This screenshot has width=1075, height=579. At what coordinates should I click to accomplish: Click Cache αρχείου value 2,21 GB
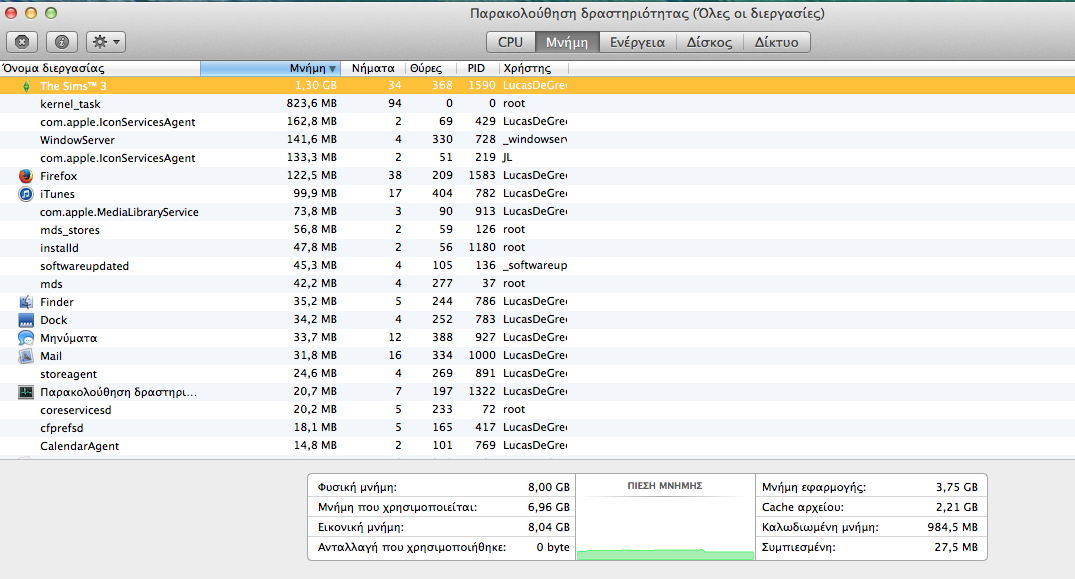pyautogui.click(x=956, y=507)
